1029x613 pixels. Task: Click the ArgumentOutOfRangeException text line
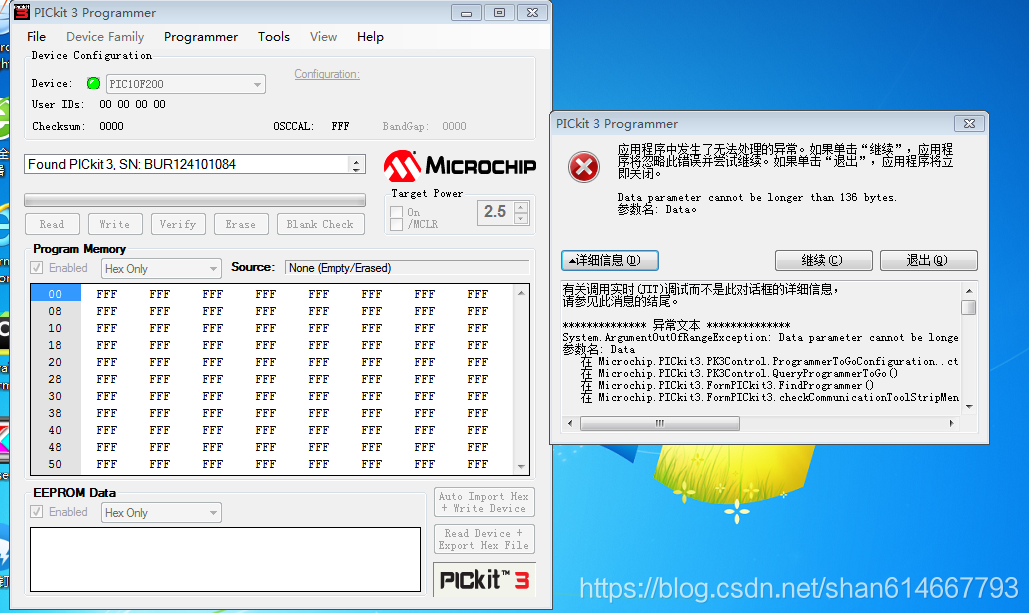(760, 337)
